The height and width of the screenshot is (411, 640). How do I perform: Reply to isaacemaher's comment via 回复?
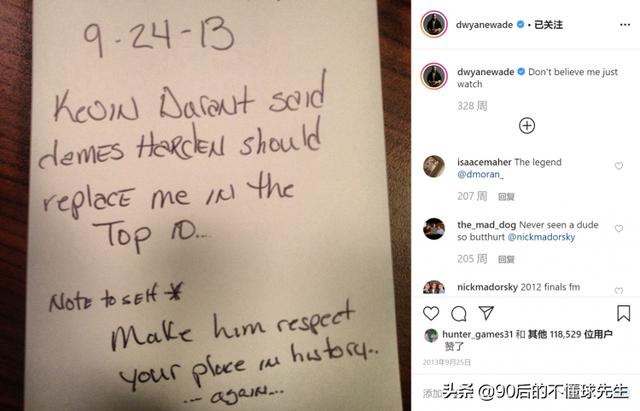506,197
